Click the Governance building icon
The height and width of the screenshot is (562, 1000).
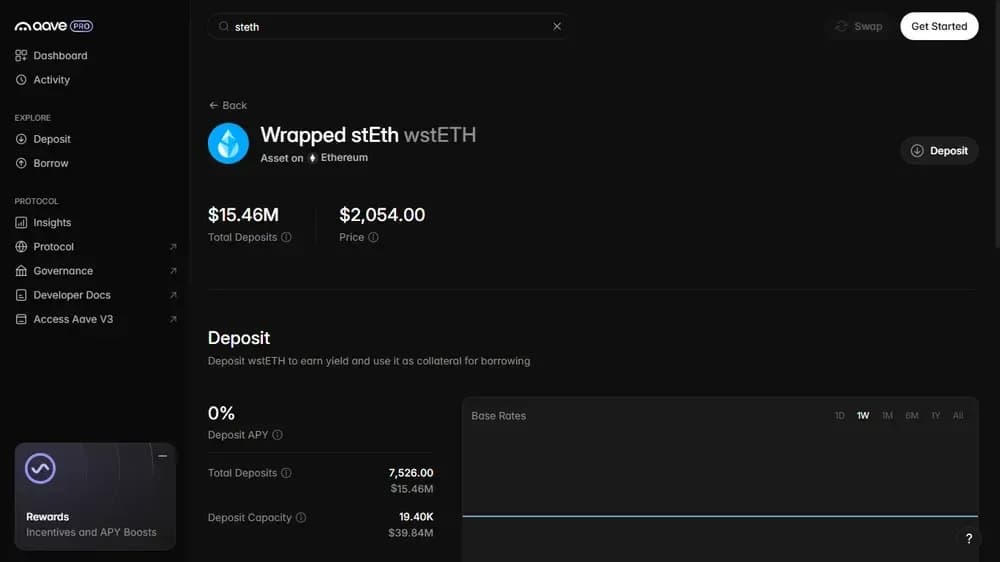pos(21,271)
